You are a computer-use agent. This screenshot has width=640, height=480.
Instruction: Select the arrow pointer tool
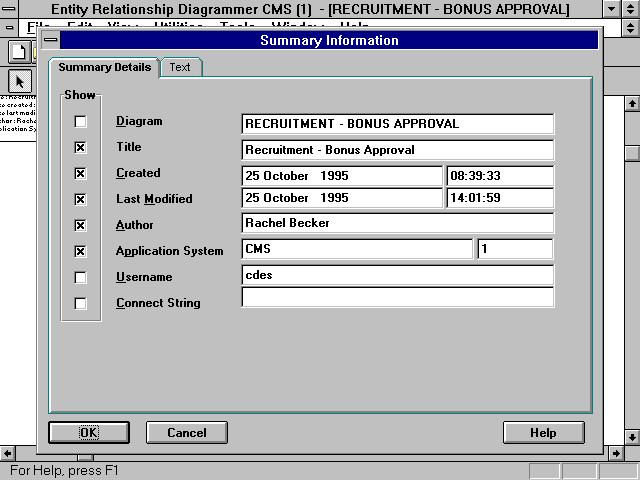click(20, 80)
